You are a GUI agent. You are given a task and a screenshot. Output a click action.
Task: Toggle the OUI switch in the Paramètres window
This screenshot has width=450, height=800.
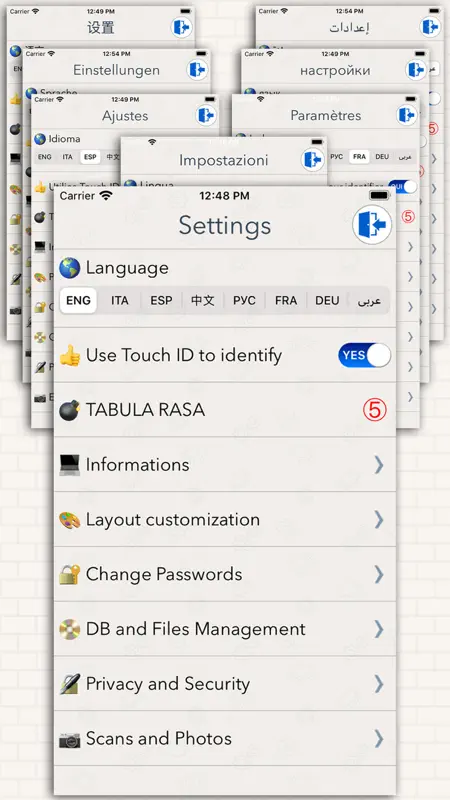point(402,187)
